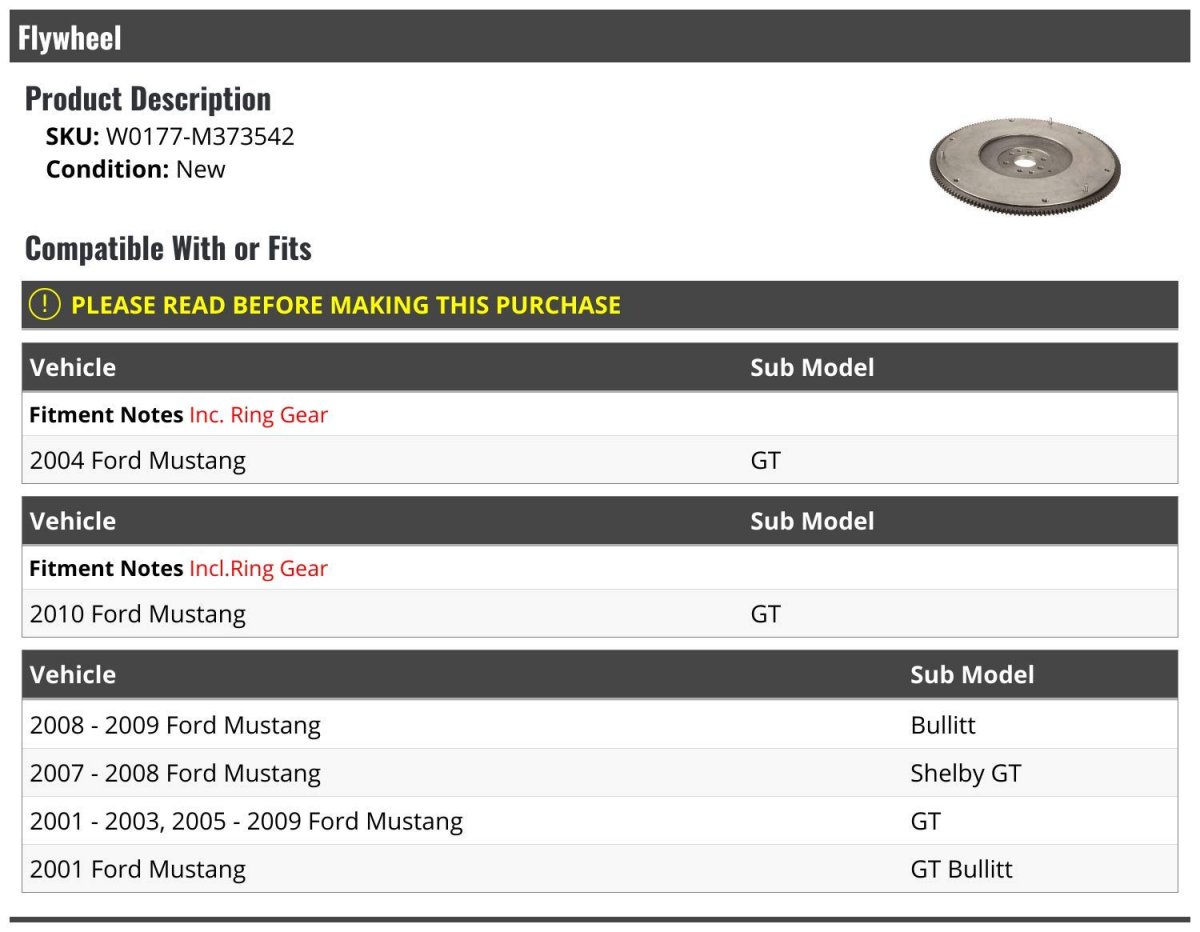The height and width of the screenshot is (932, 1200).
Task: Open the flywheel product image
Action: [1025, 163]
